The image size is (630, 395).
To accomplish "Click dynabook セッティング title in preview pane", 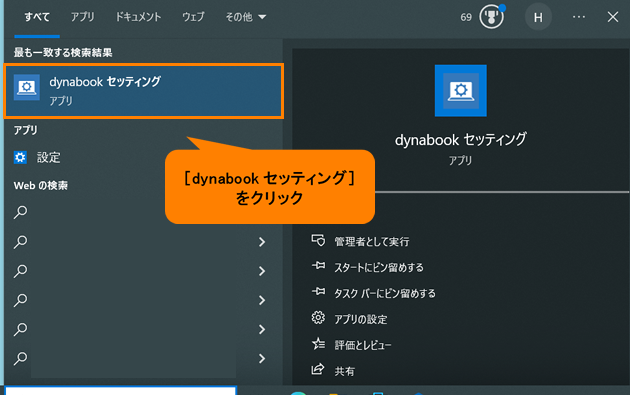I will pyautogui.click(x=460, y=140).
